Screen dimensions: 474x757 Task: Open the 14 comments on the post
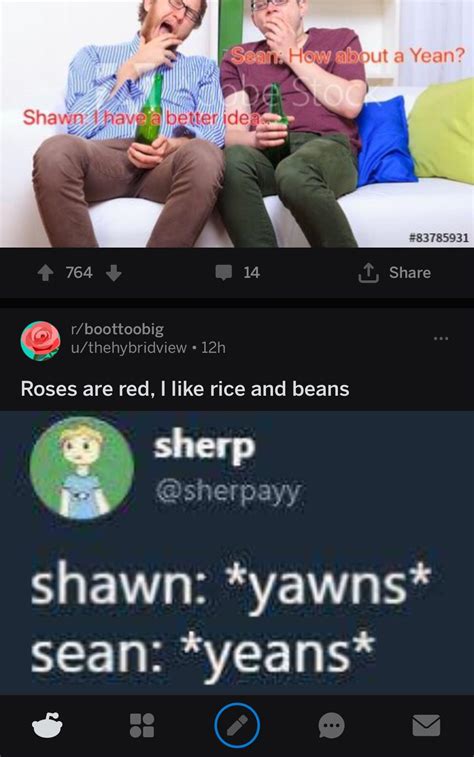tap(237, 273)
